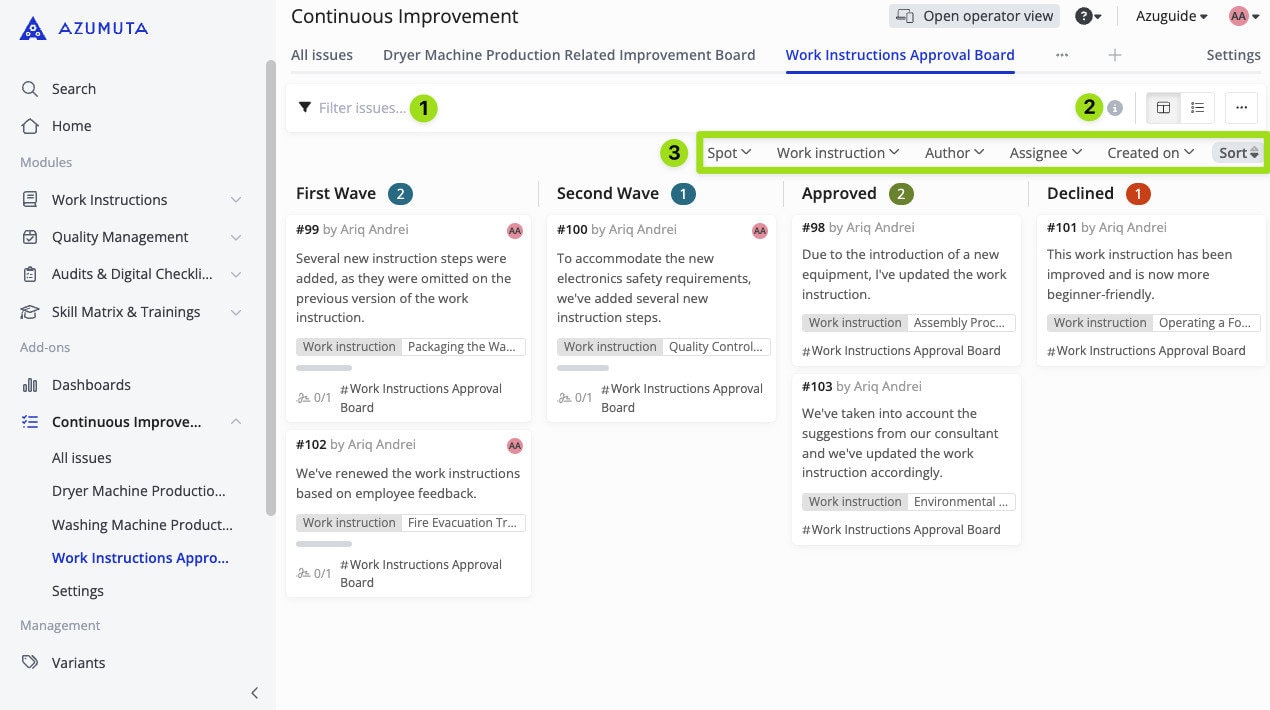The image size is (1270, 710).
Task: Open Search from the sidebar
Action: click(73, 89)
